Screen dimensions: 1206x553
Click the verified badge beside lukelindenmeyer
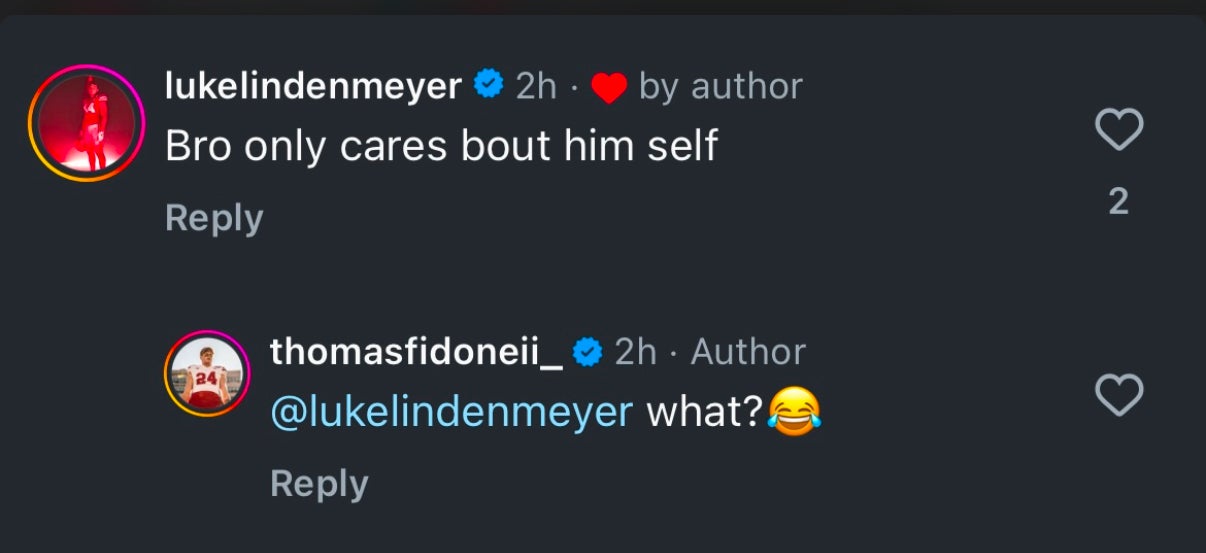click(x=488, y=86)
